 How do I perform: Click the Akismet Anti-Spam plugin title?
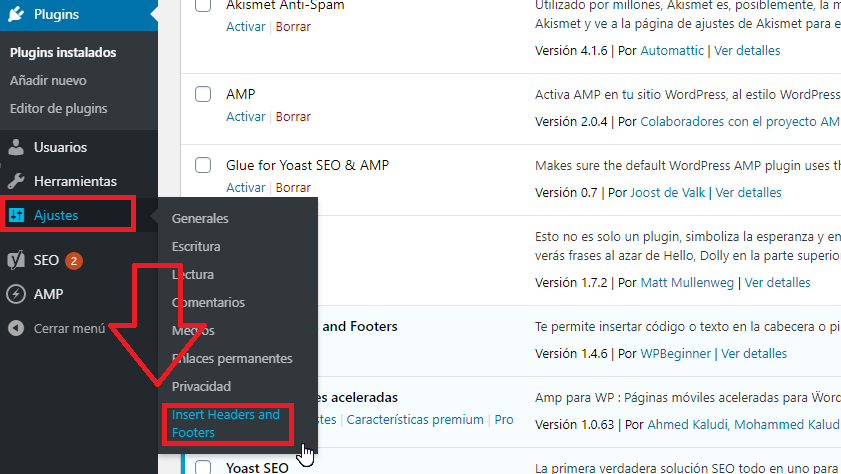click(285, 5)
